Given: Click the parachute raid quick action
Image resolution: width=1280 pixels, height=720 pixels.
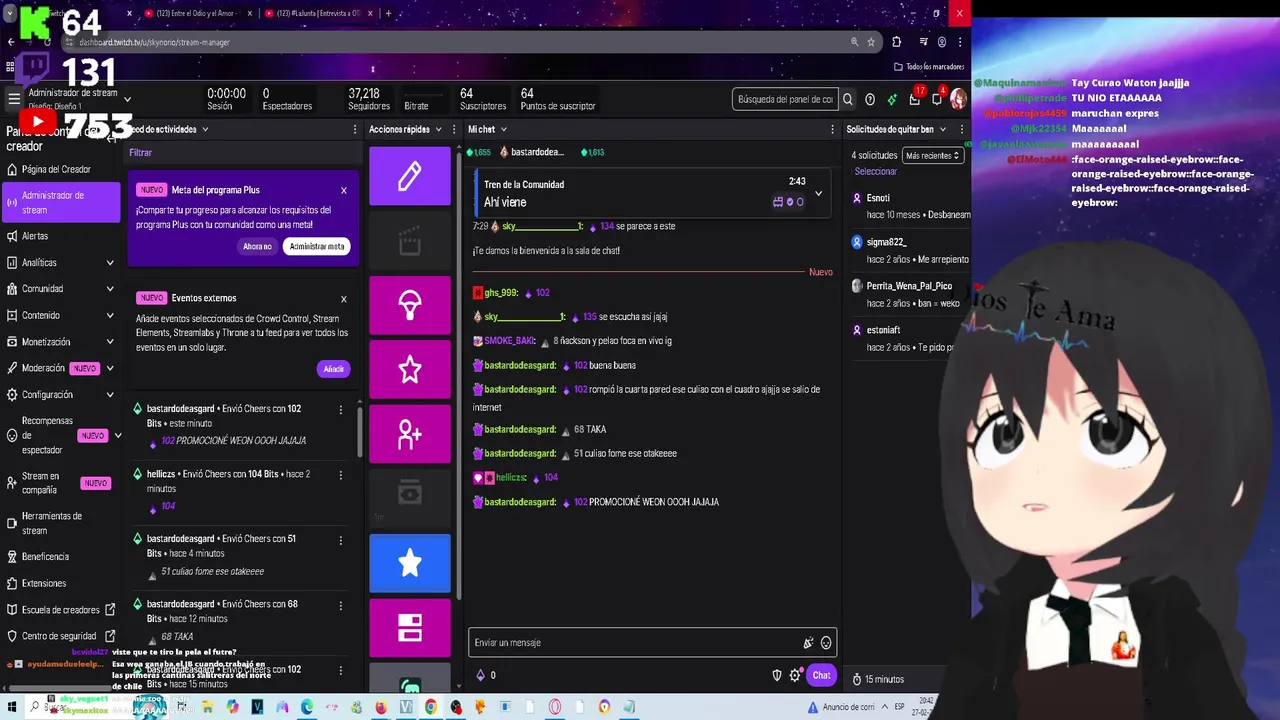Looking at the screenshot, I should coord(410,305).
